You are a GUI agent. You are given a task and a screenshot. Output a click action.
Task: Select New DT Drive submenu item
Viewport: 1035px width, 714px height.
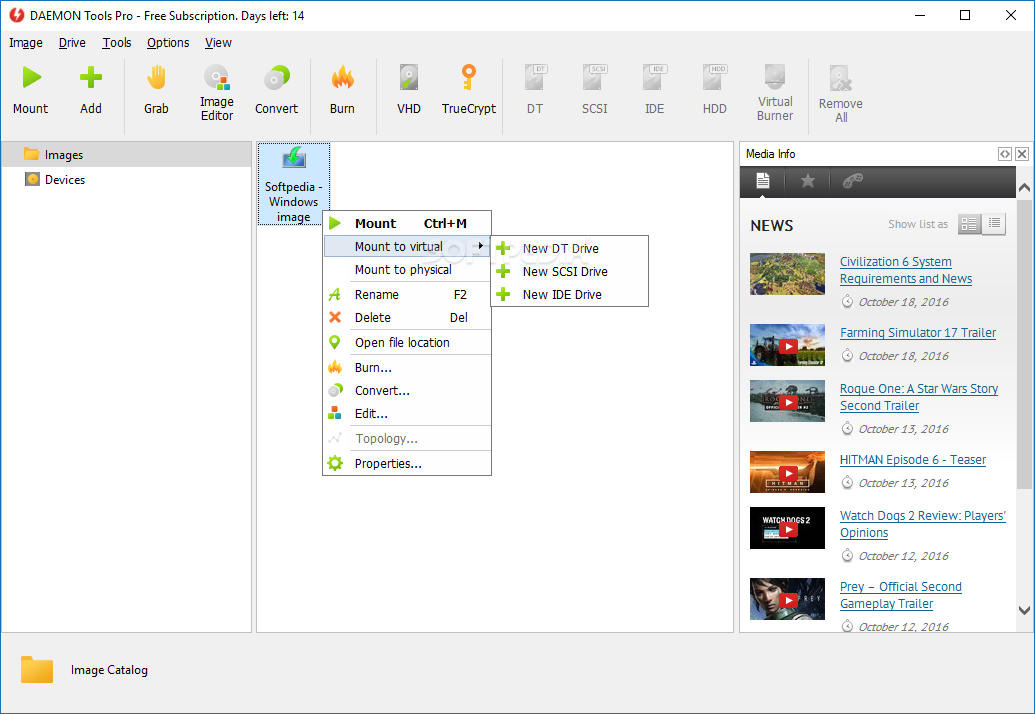[x=569, y=249]
